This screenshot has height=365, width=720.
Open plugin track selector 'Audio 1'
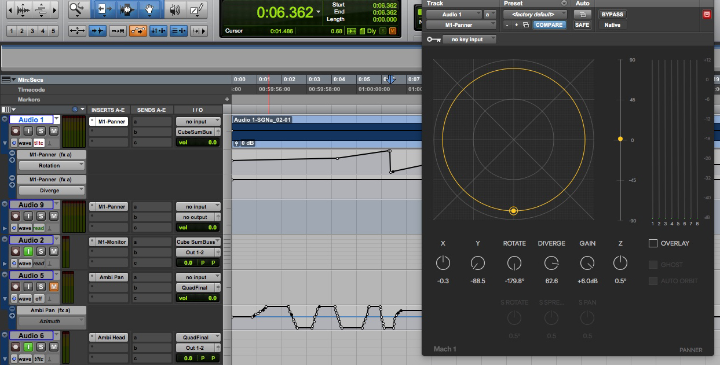click(454, 14)
